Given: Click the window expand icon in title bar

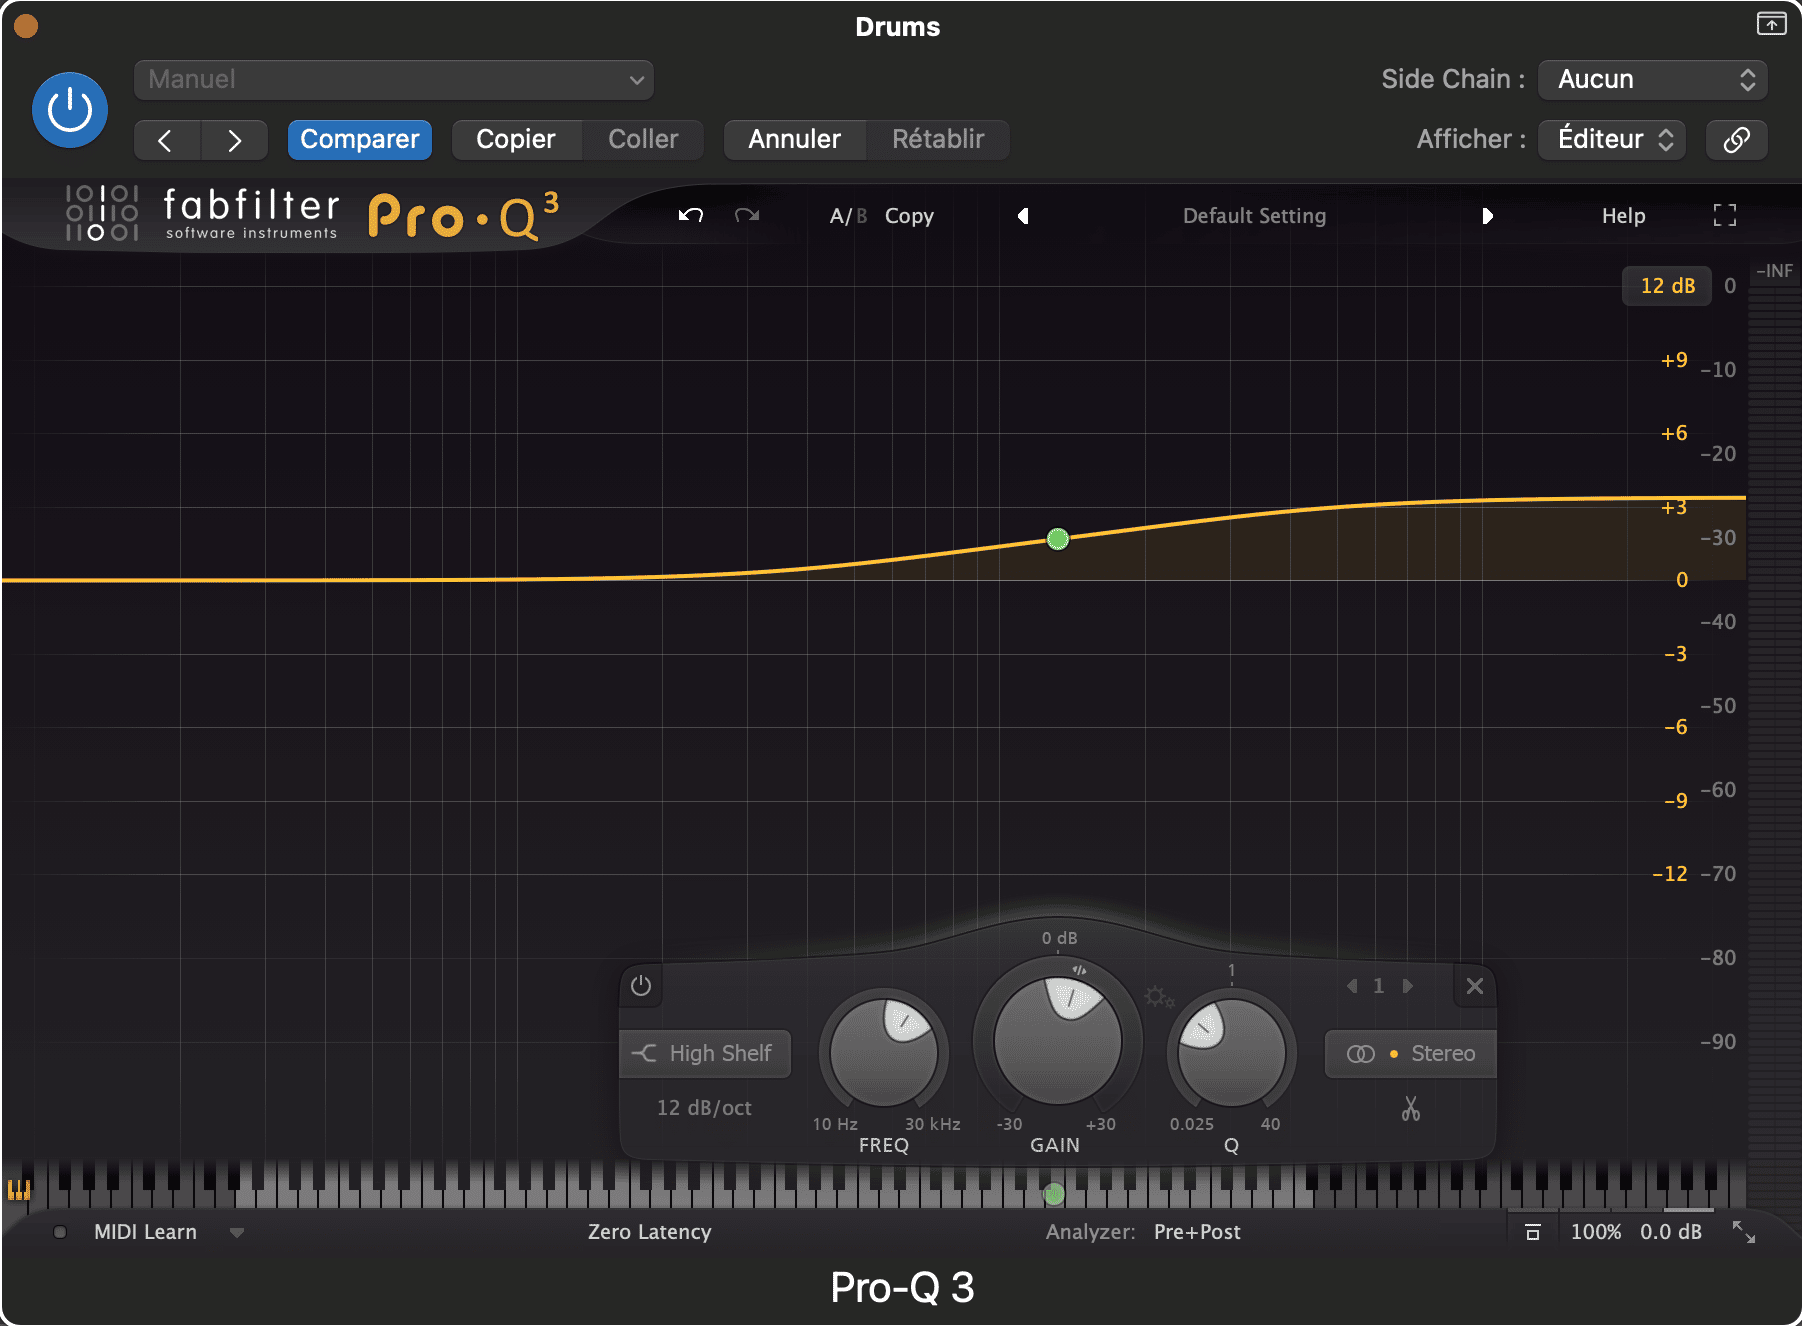Looking at the screenshot, I should [1771, 23].
